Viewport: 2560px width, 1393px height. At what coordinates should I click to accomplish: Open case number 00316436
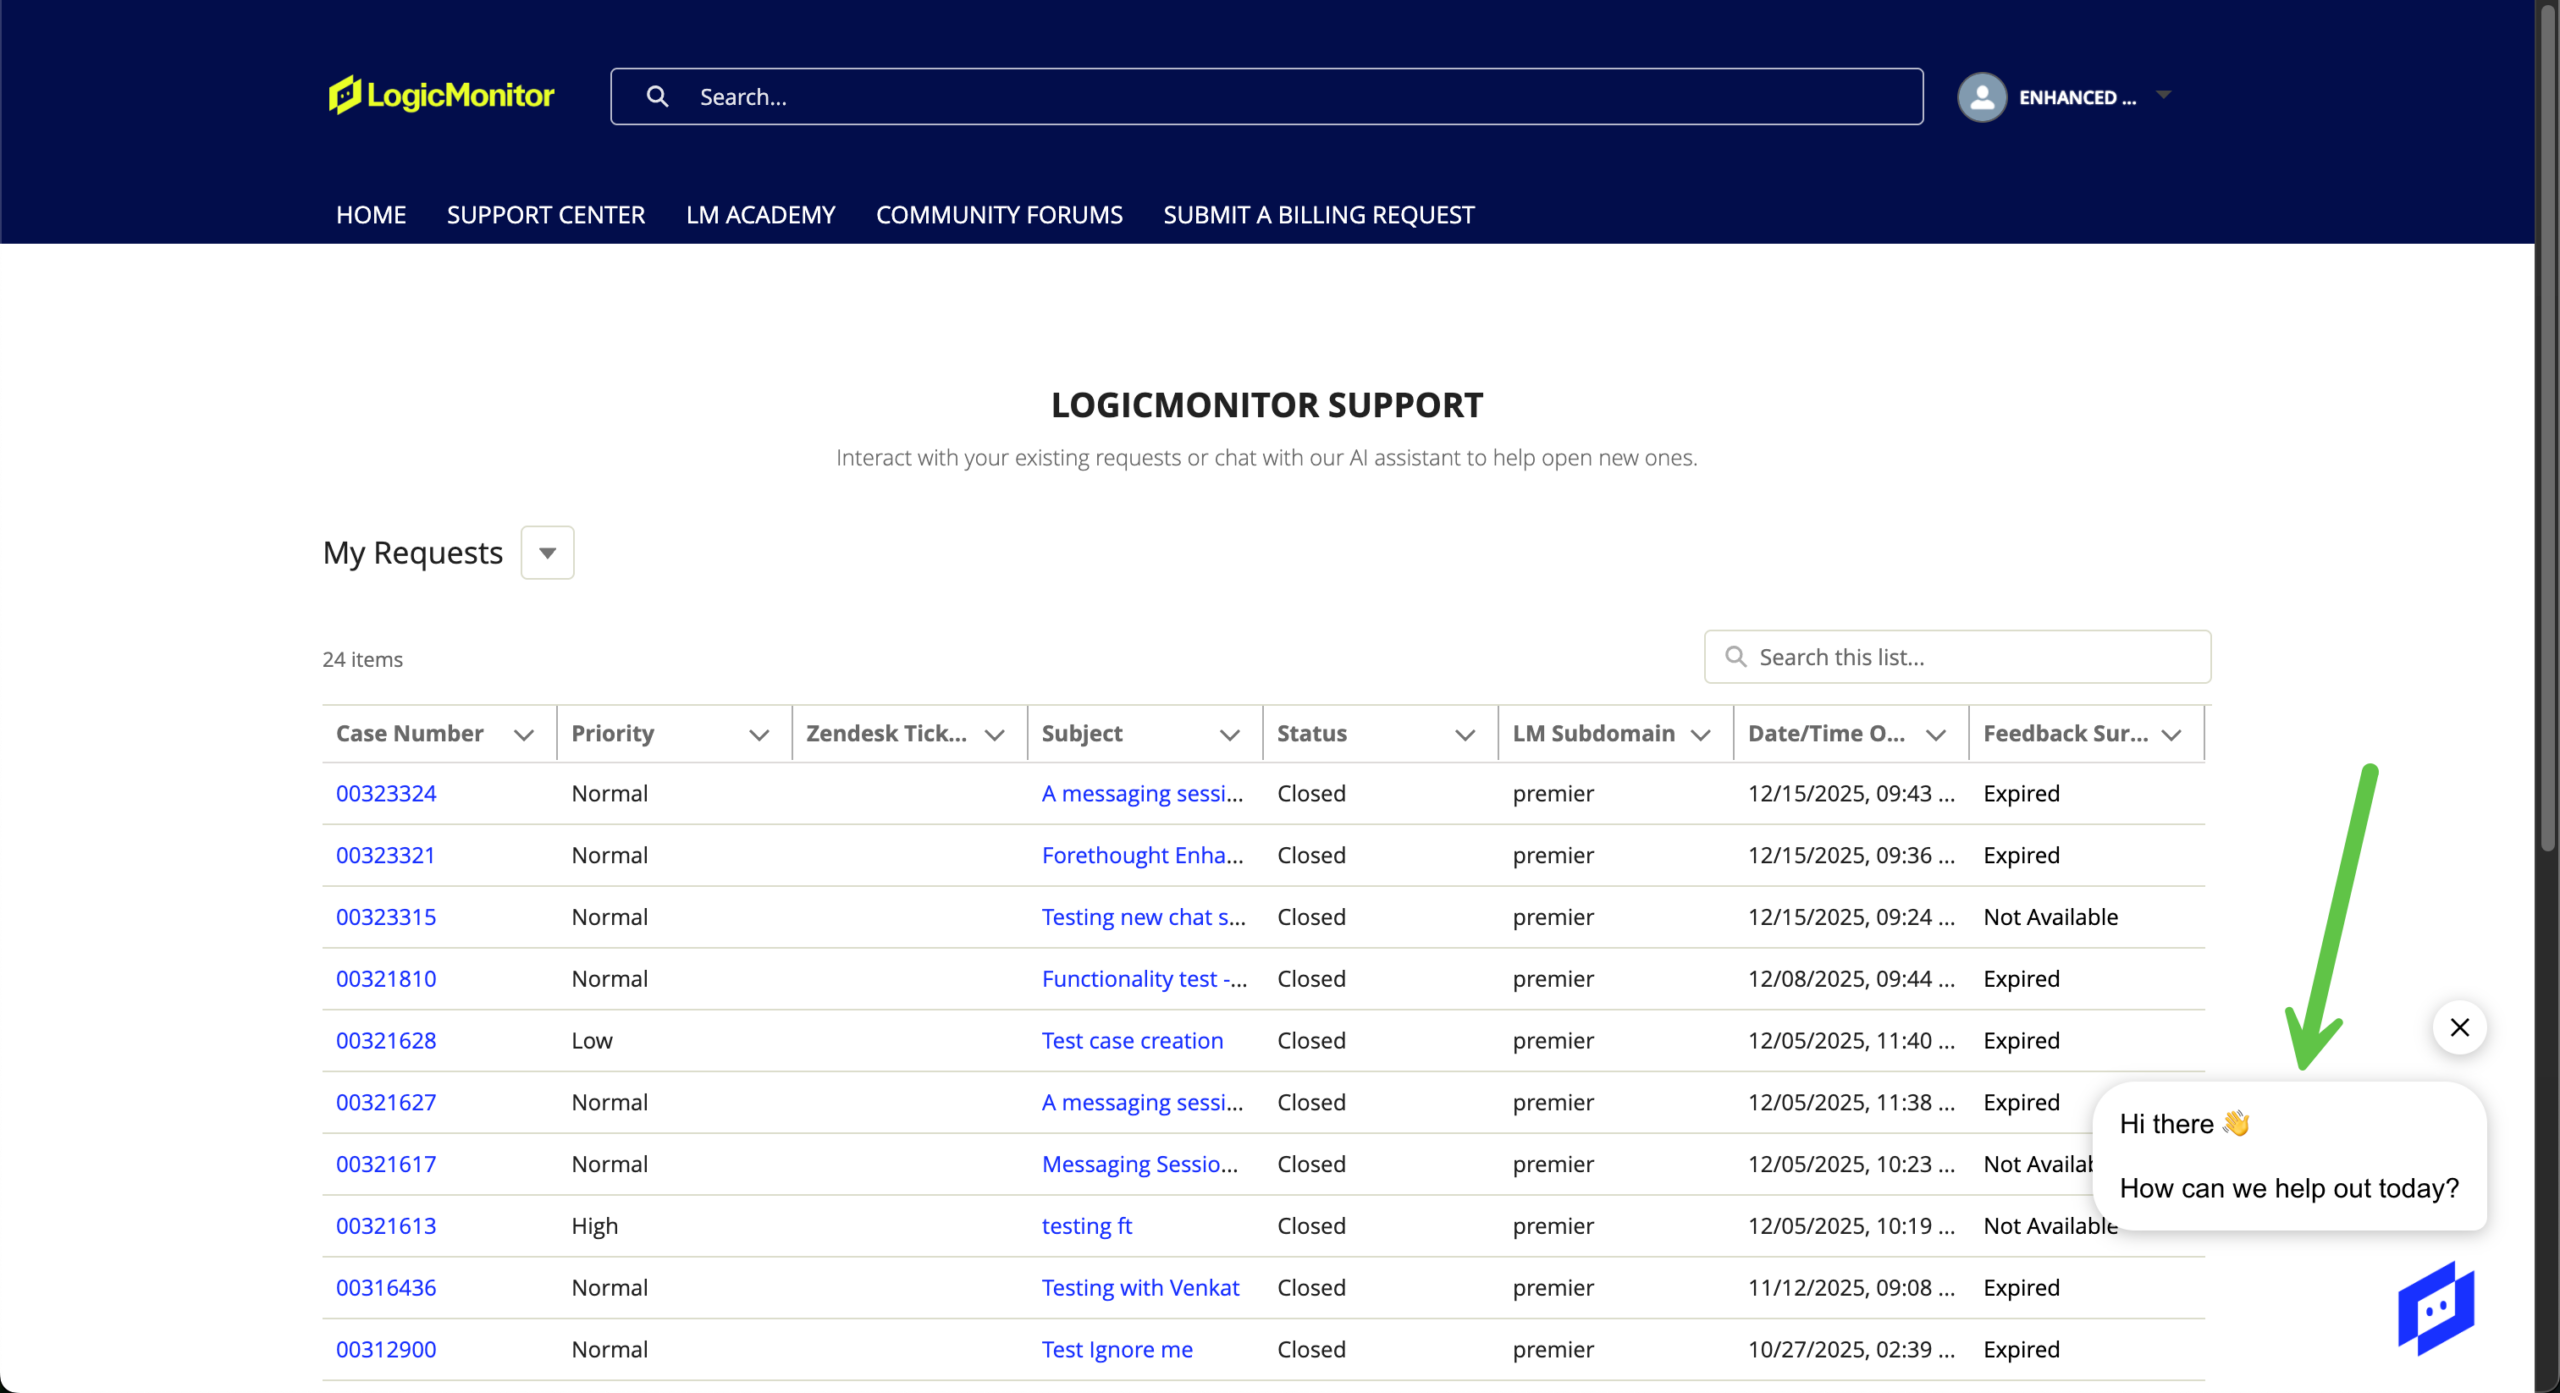386,1287
